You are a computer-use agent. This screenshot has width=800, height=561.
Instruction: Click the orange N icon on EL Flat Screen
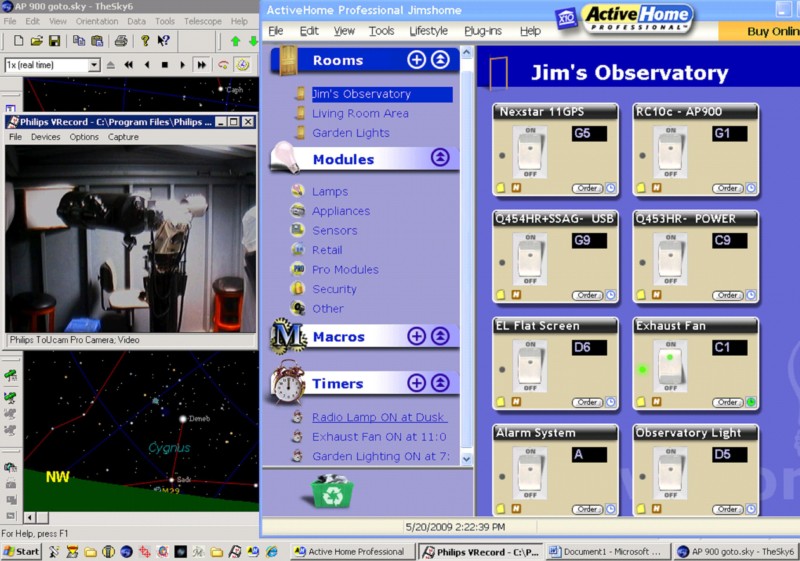[x=516, y=402]
